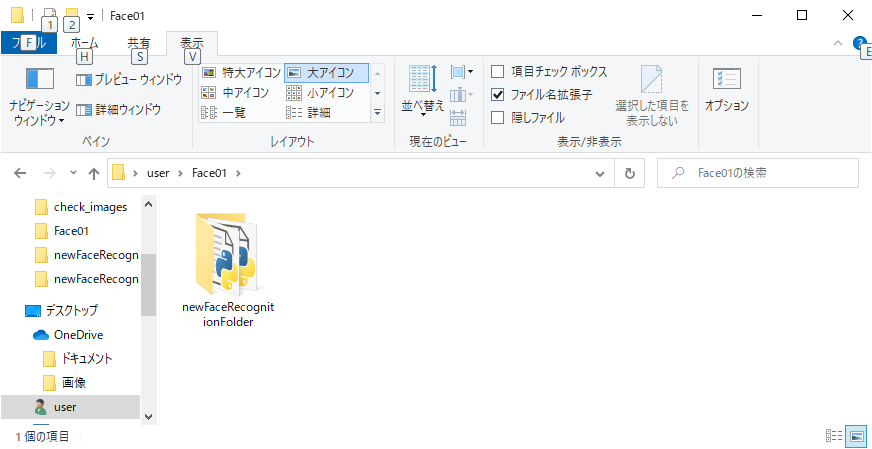Click the 表示 ribbon tab
Viewport: 872px width, 449px height.
tap(192, 43)
